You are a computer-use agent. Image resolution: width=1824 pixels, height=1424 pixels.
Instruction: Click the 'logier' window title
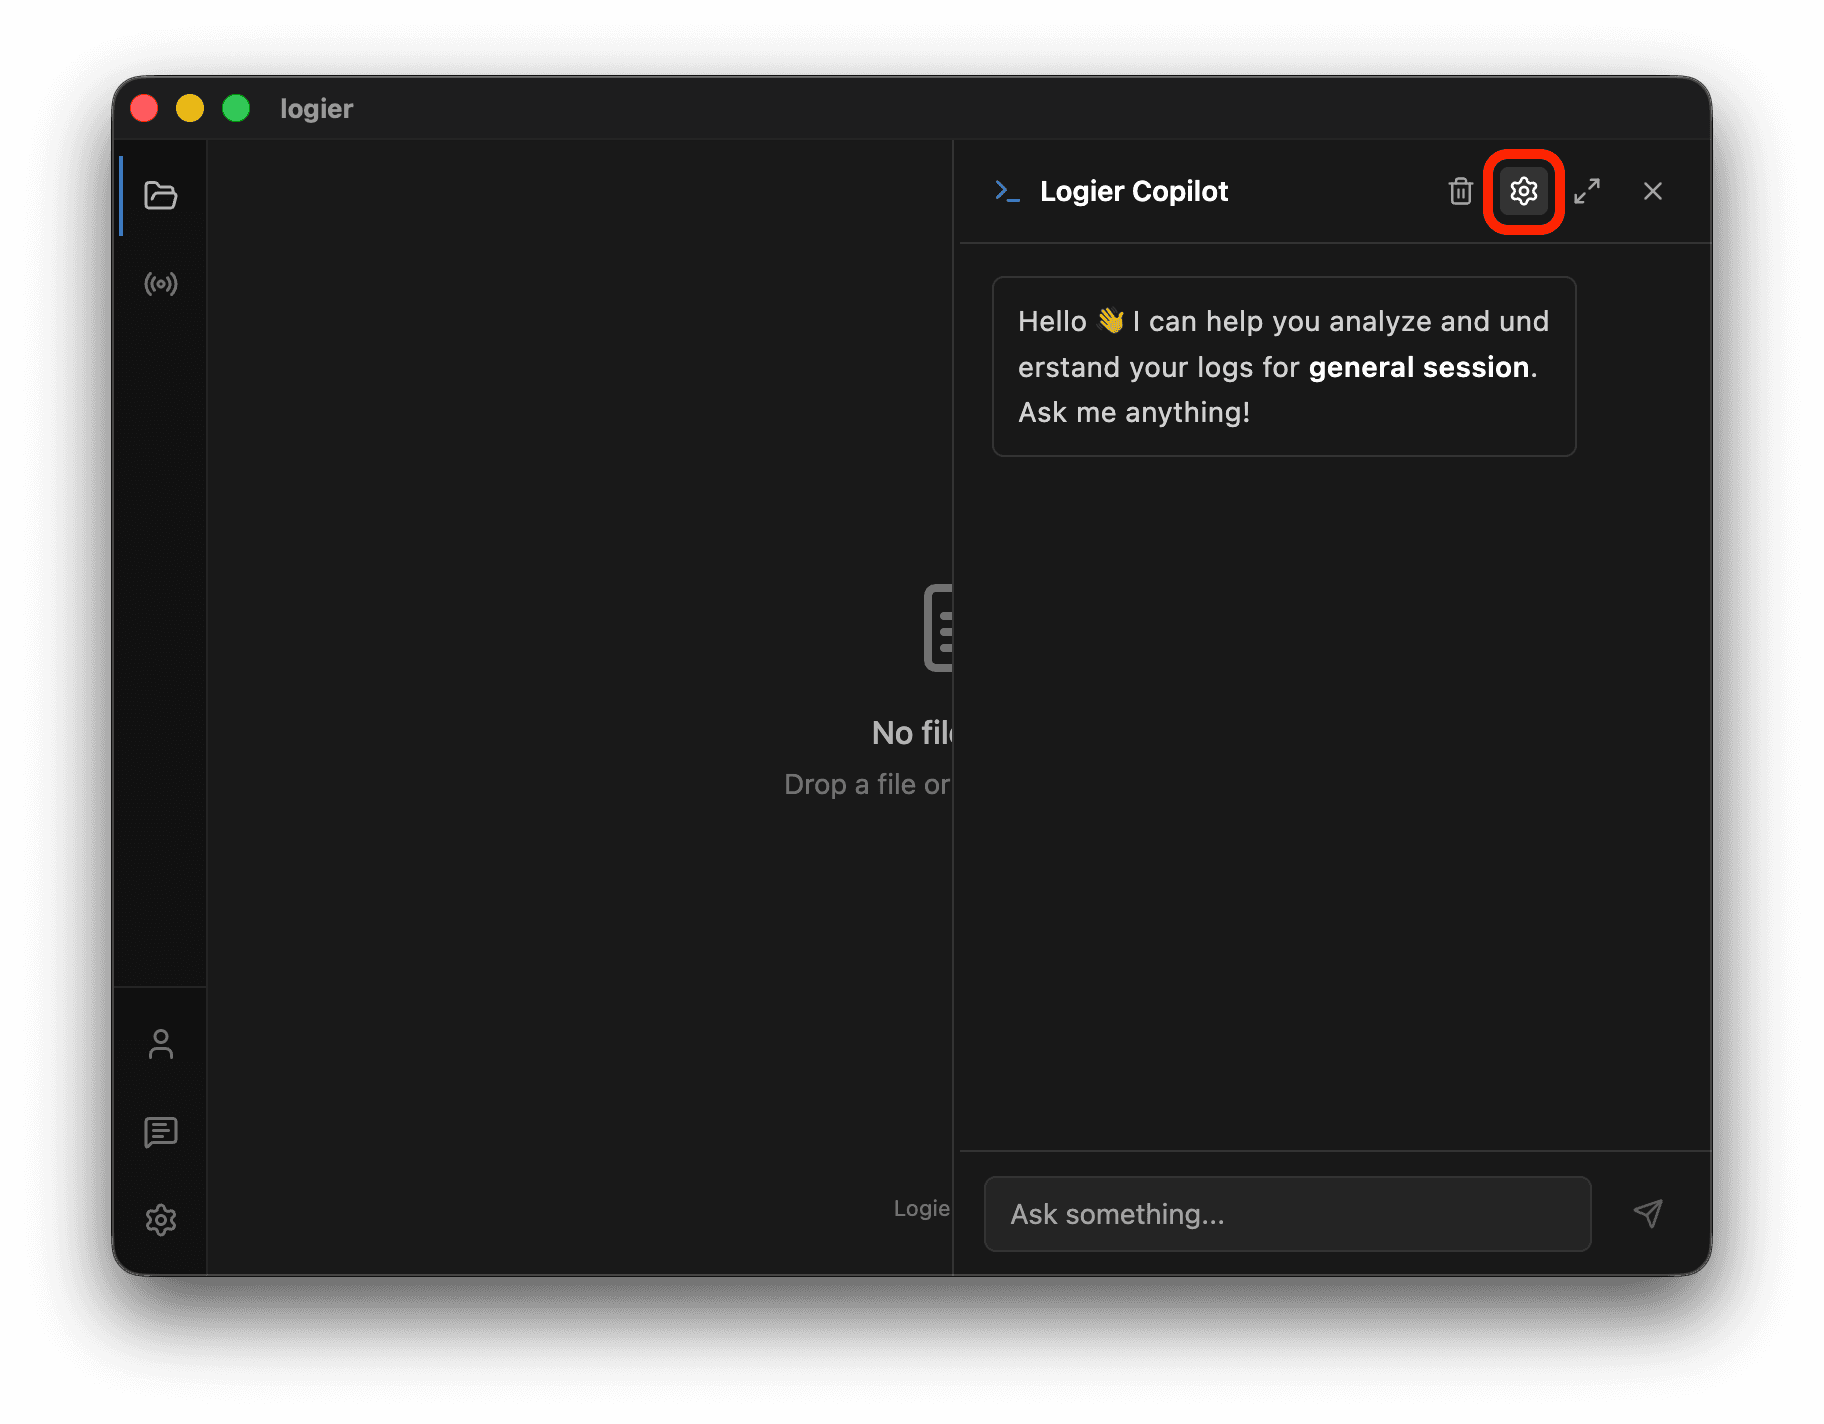[316, 108]
